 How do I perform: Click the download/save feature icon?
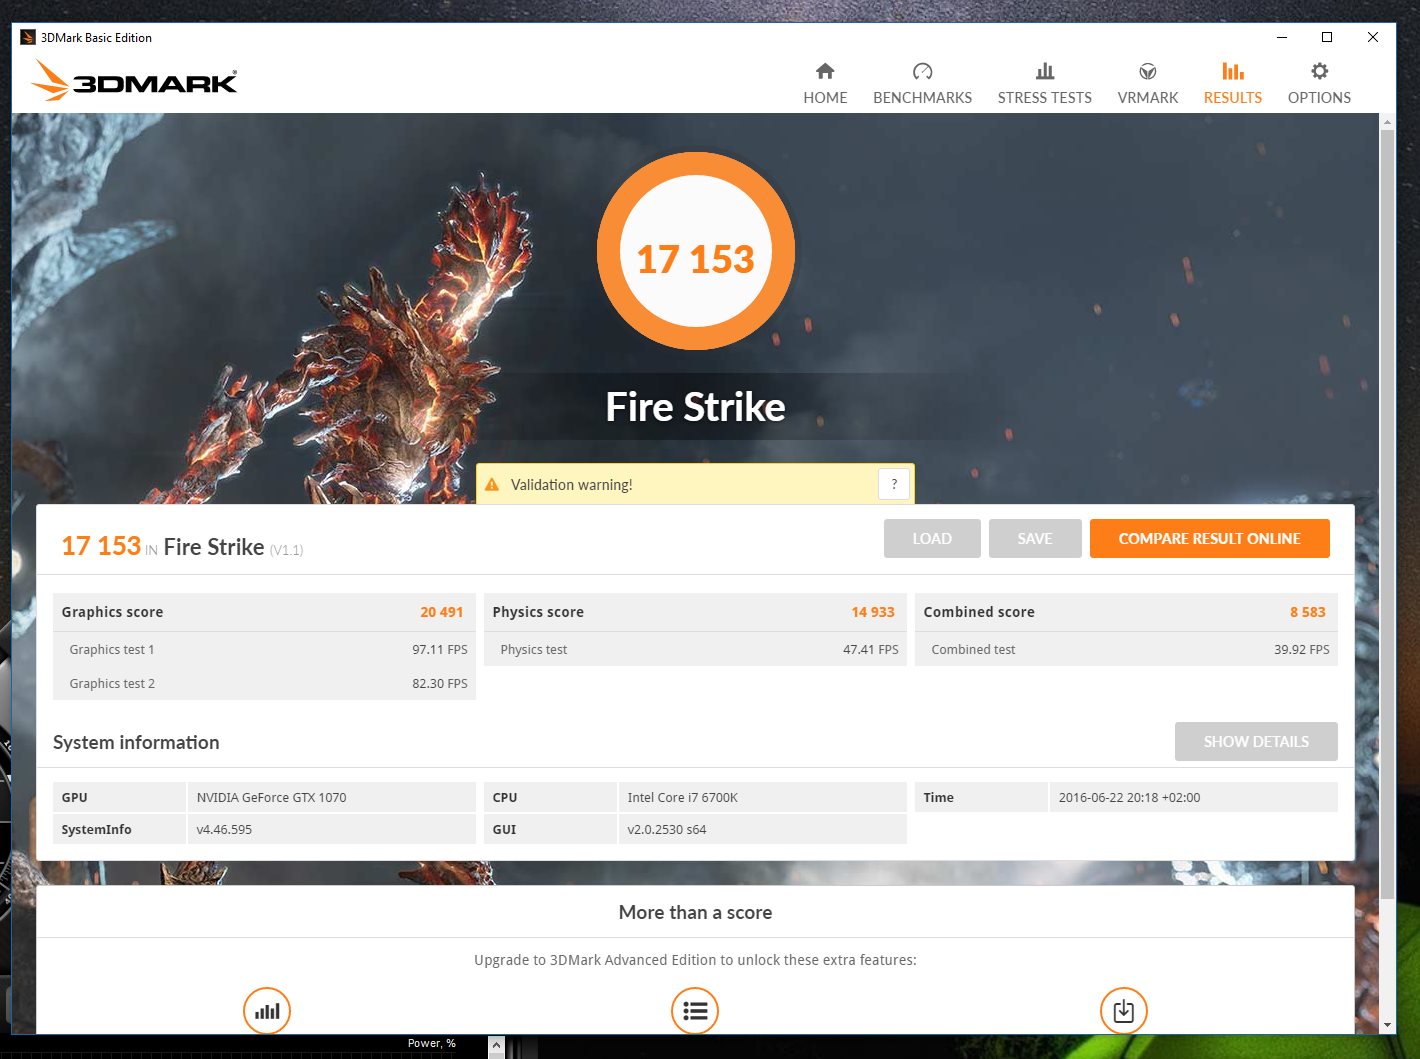click(1124, 1011)
